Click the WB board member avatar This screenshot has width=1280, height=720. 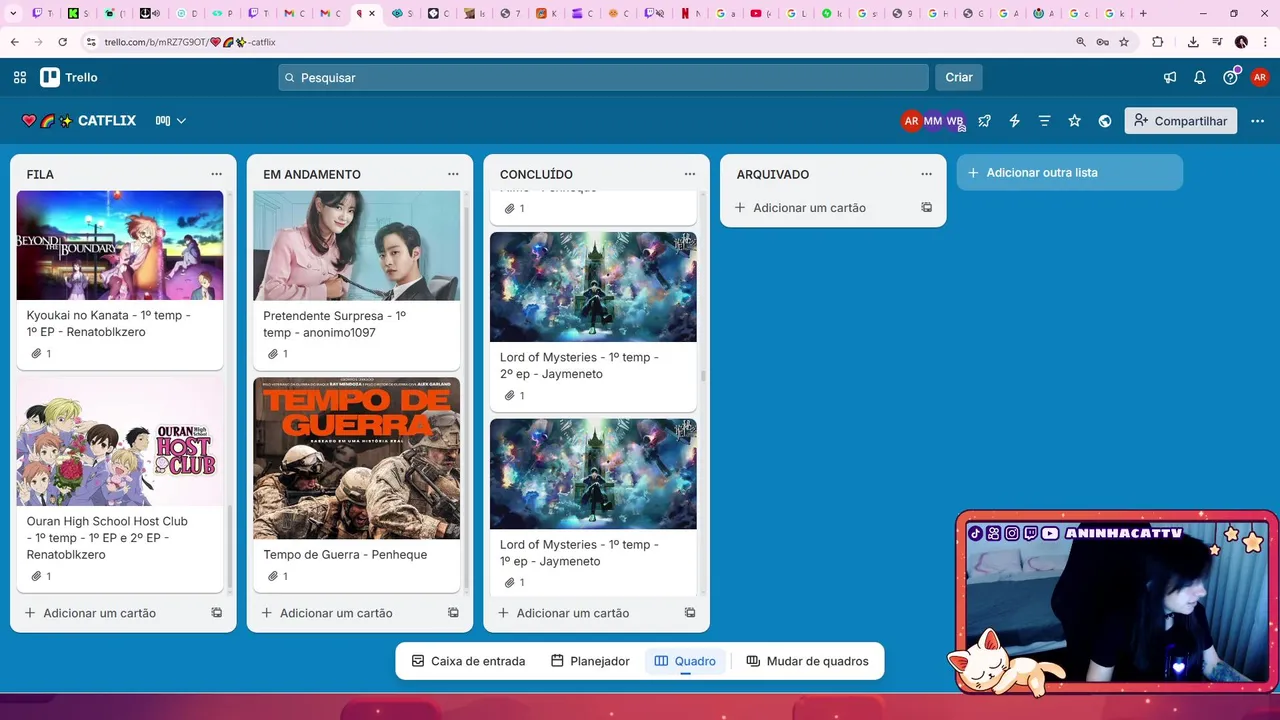(955, 121)
